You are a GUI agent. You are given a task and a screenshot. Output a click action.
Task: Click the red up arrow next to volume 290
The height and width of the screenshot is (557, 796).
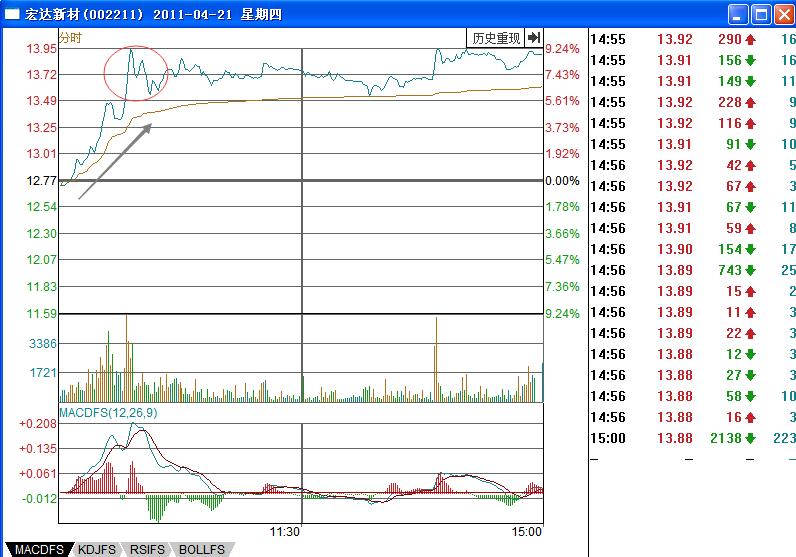(750, 39)
